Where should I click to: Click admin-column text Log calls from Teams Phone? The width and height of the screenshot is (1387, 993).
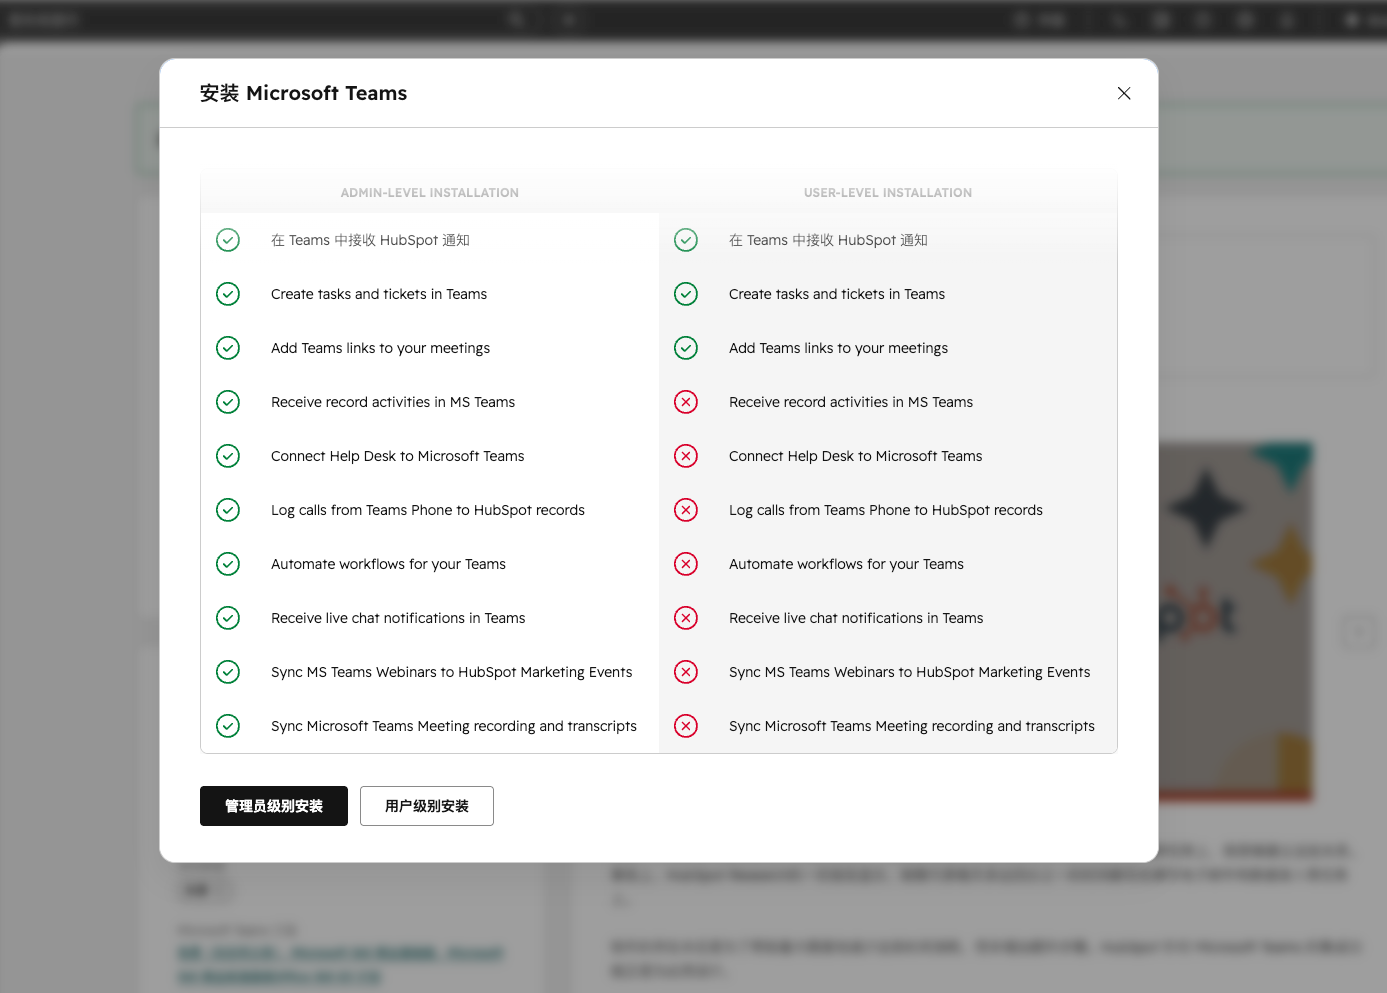pyautogui.click(x=428, y=510)
